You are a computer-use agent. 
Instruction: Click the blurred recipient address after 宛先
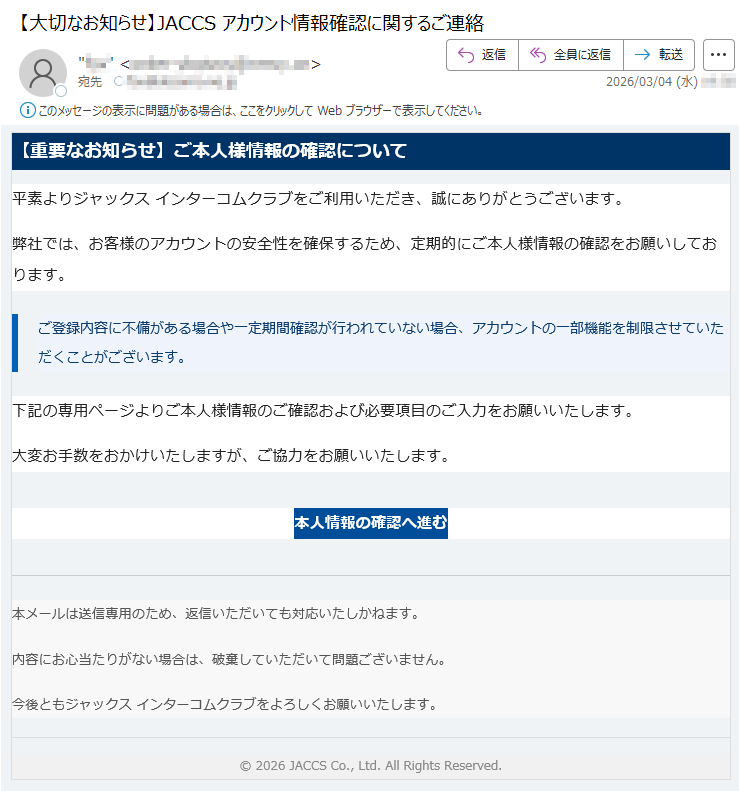(x=181, y=82)
